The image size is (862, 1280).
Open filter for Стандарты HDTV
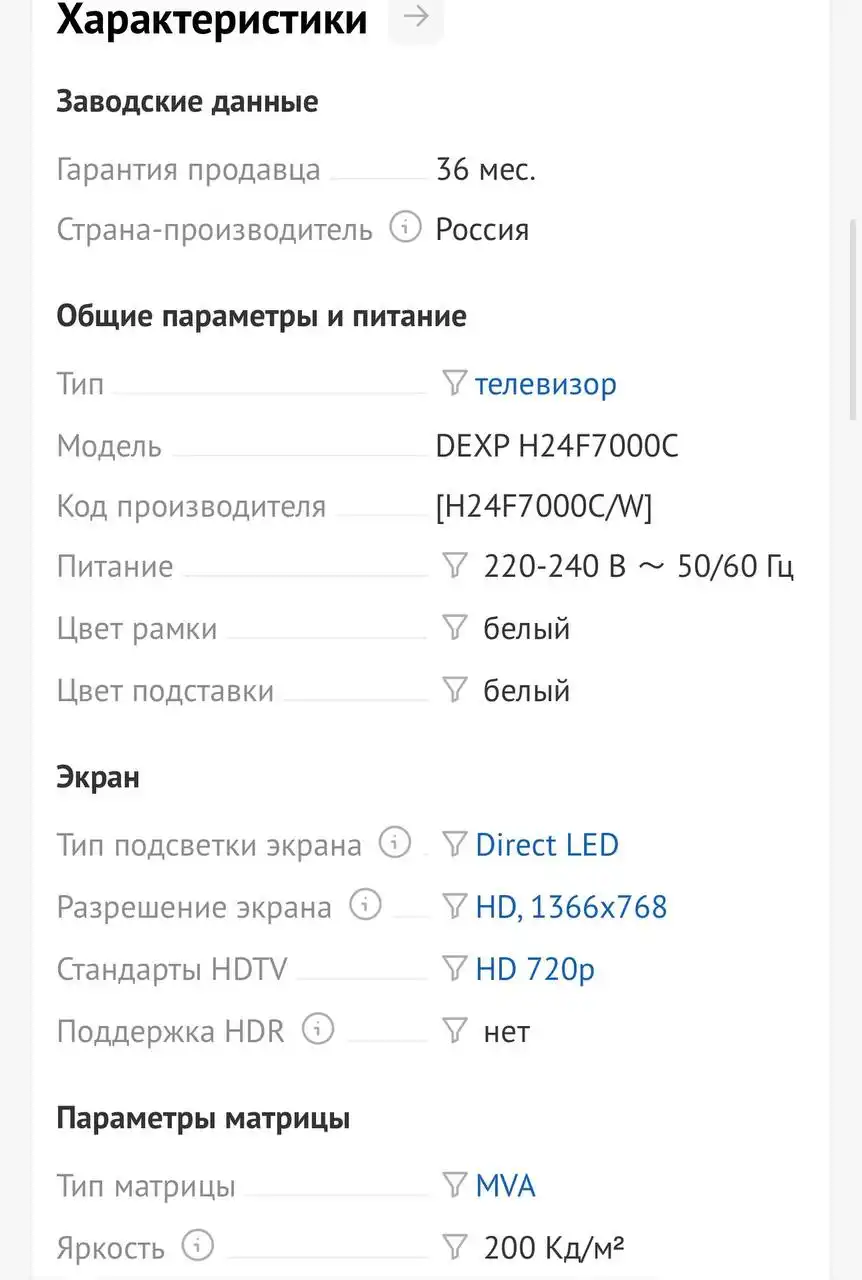coord(454,966)
